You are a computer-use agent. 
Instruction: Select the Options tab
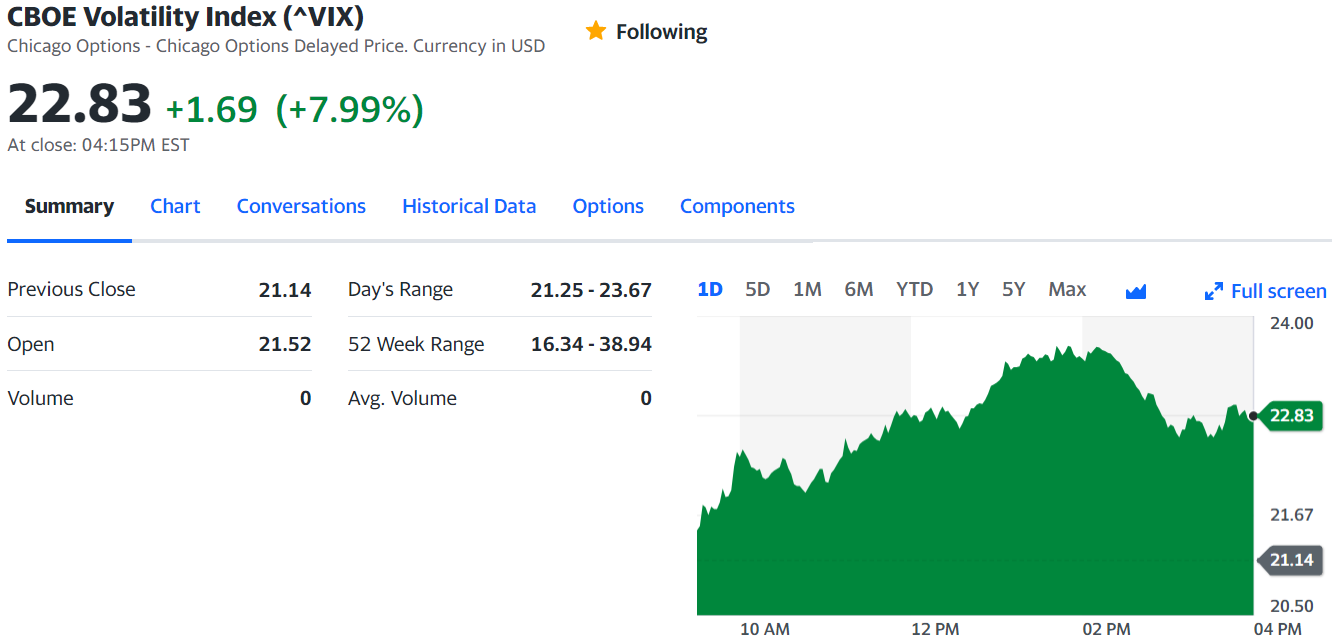[x=608, y=206]
